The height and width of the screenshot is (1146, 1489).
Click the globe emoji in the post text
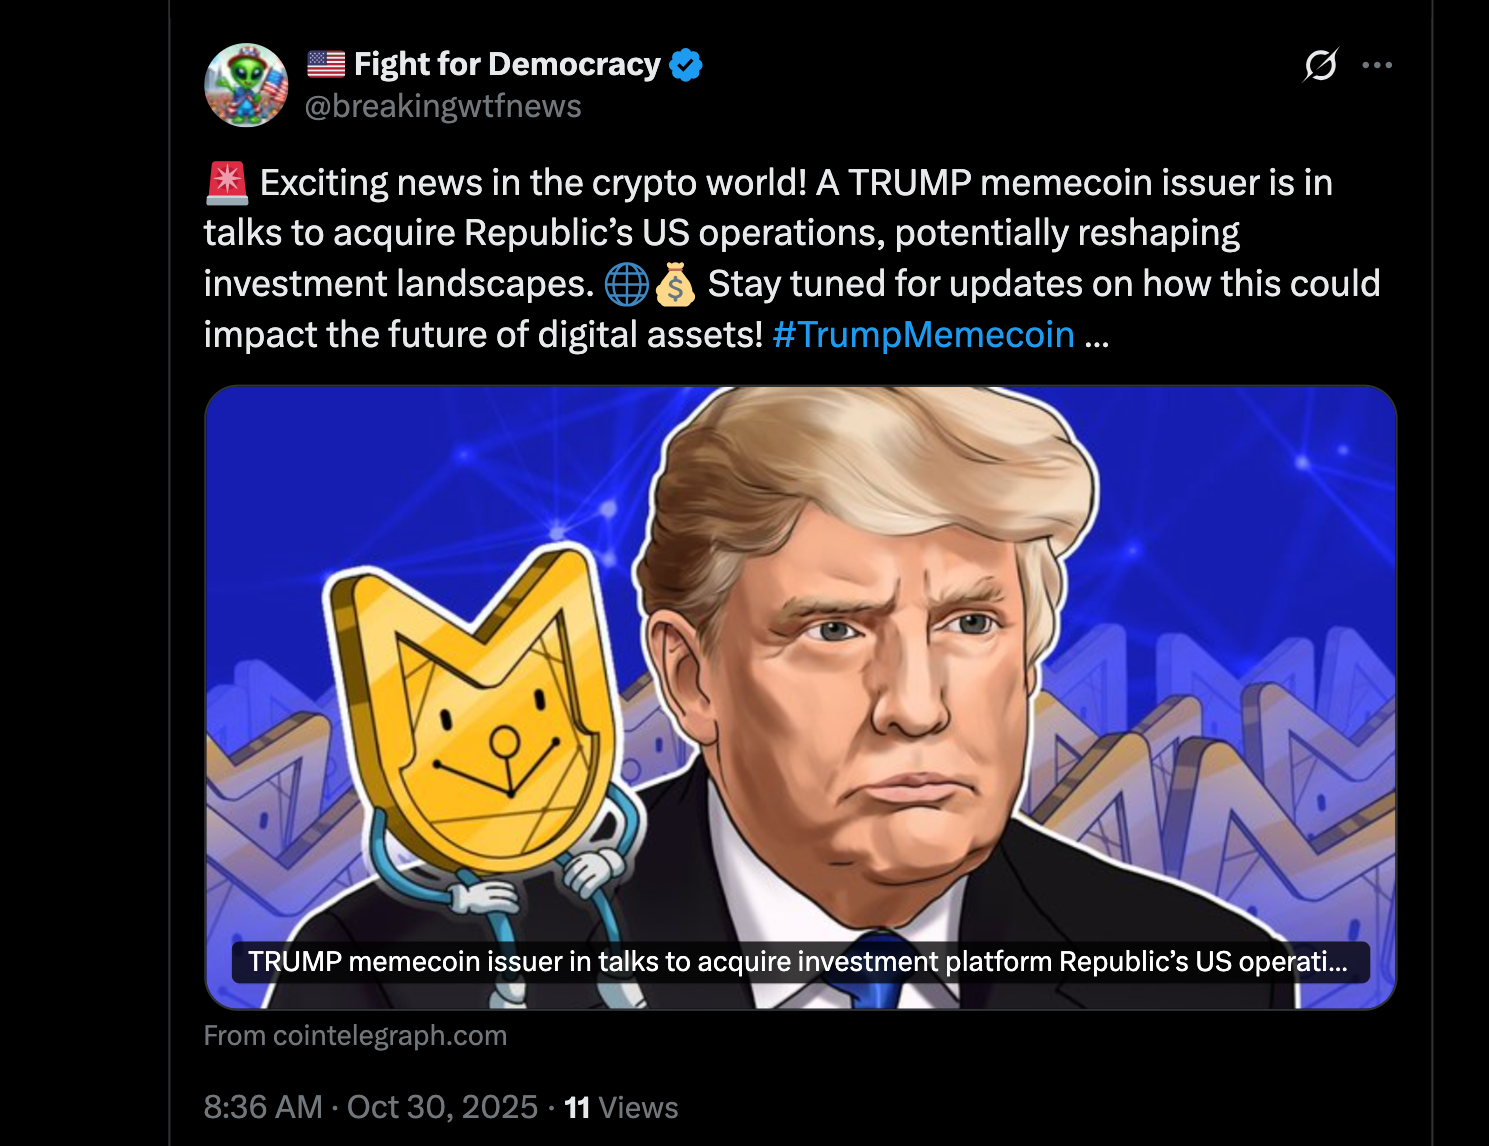(627, 284)
